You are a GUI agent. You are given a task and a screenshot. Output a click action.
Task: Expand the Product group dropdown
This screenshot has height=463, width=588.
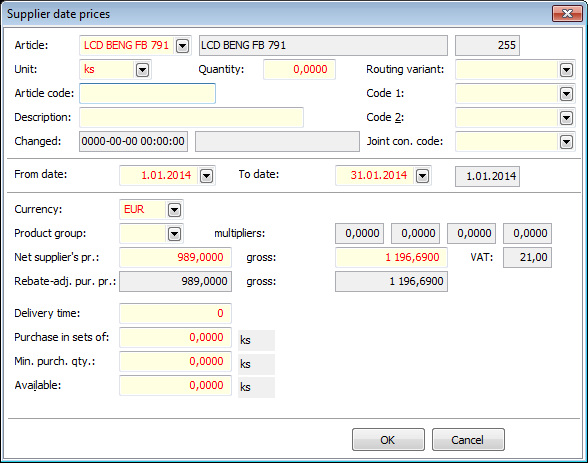click(x=174, y=234)
